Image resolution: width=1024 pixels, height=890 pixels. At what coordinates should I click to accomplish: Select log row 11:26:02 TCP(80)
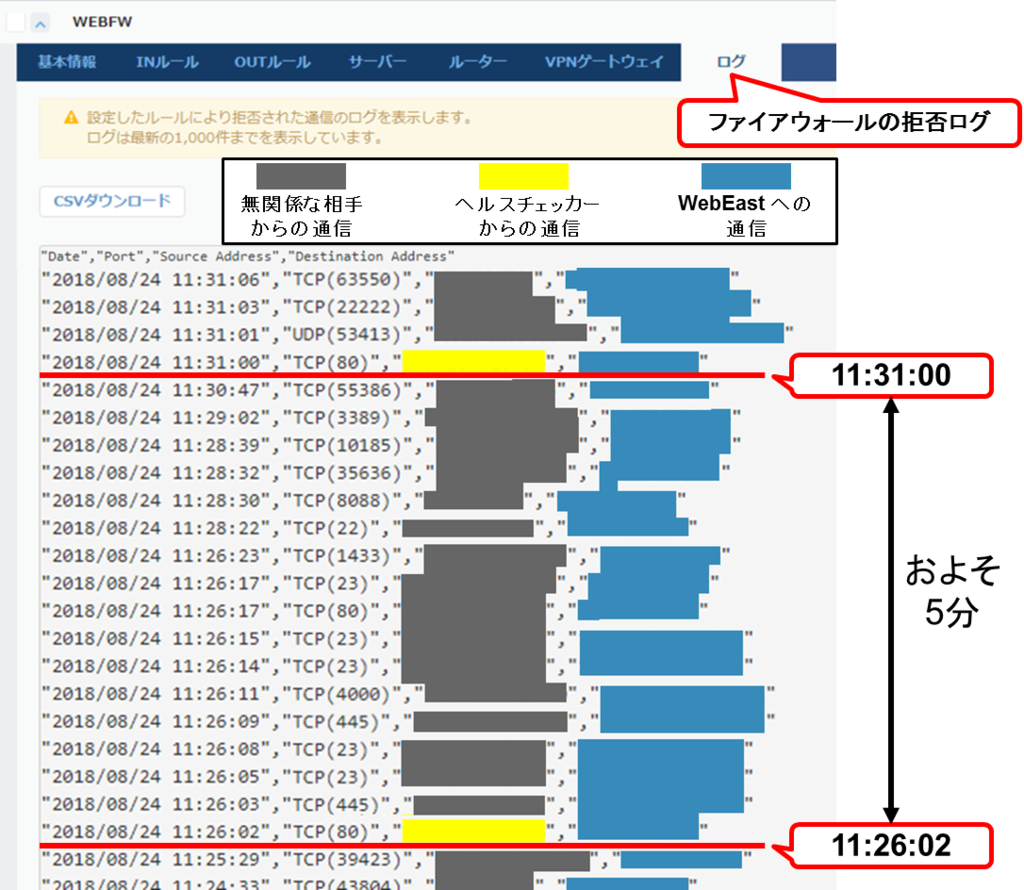[374, 832]
